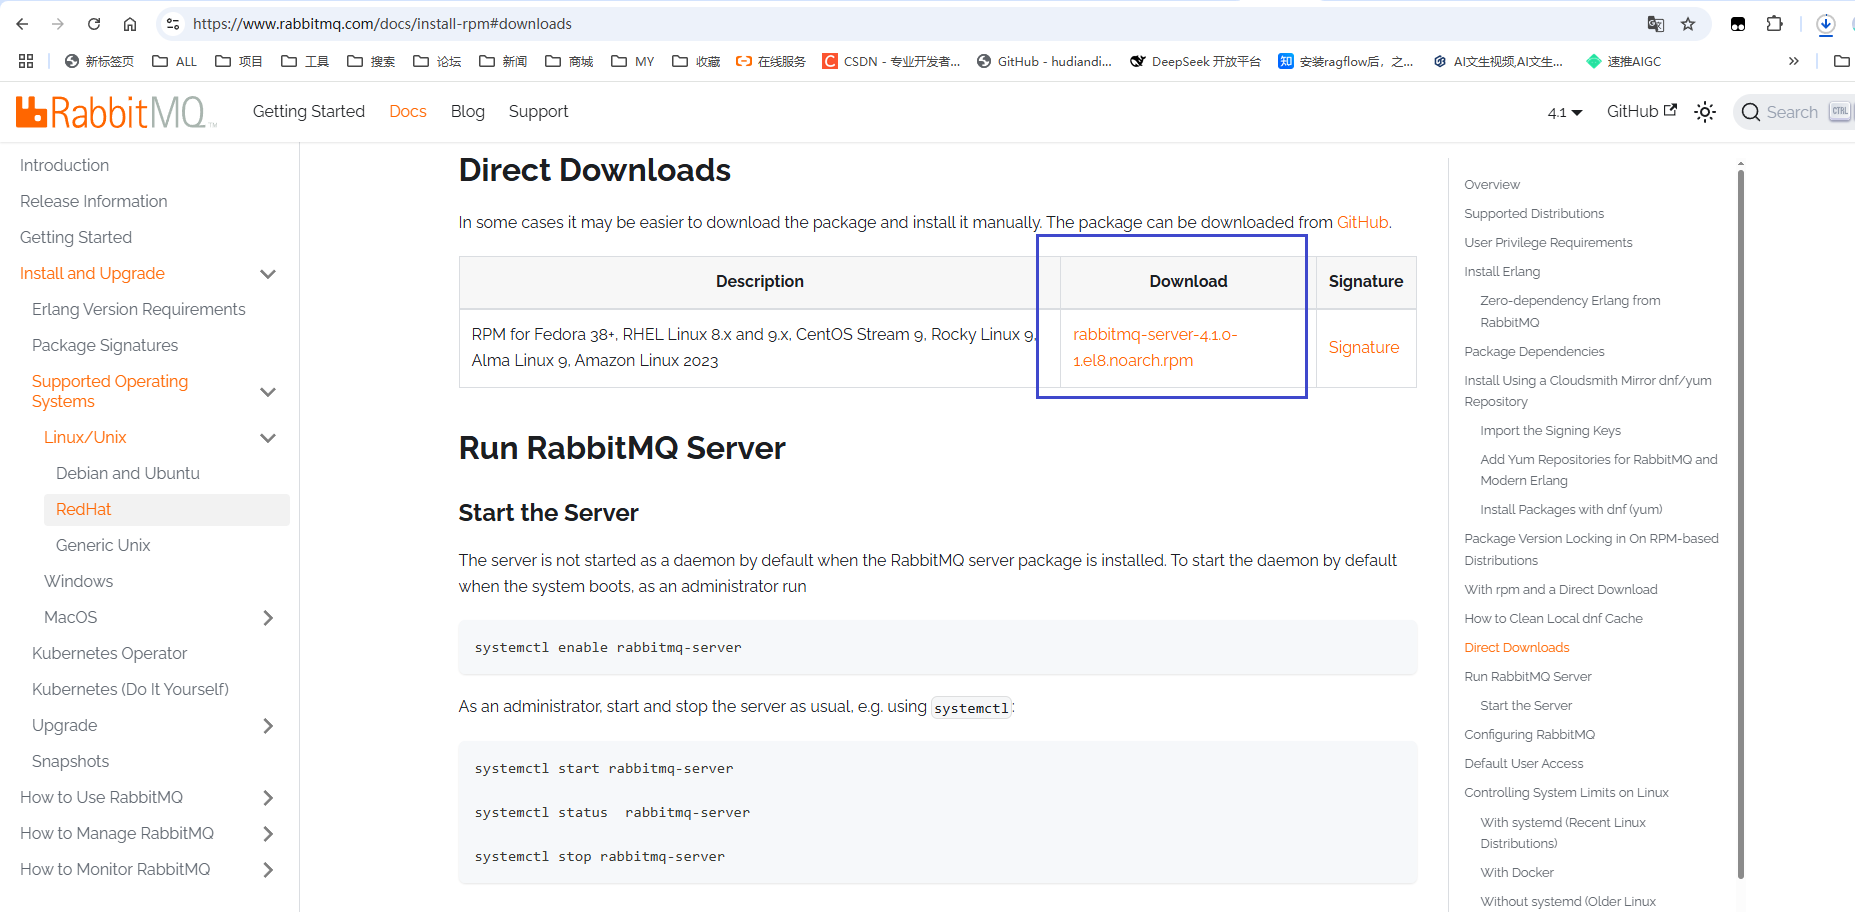This screenshot has height=912, width=1855.
Task: Expand the Upgrade sidebar section
Action: click(268, 726)
